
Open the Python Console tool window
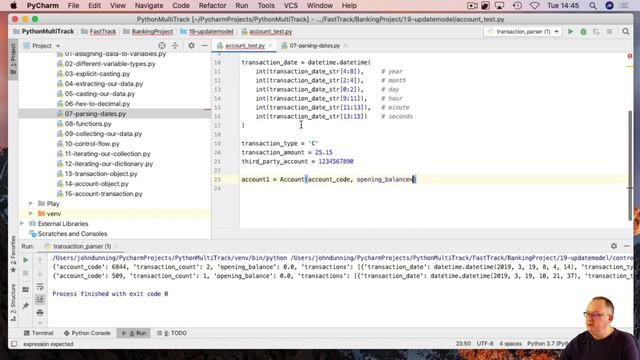point(87,333)
